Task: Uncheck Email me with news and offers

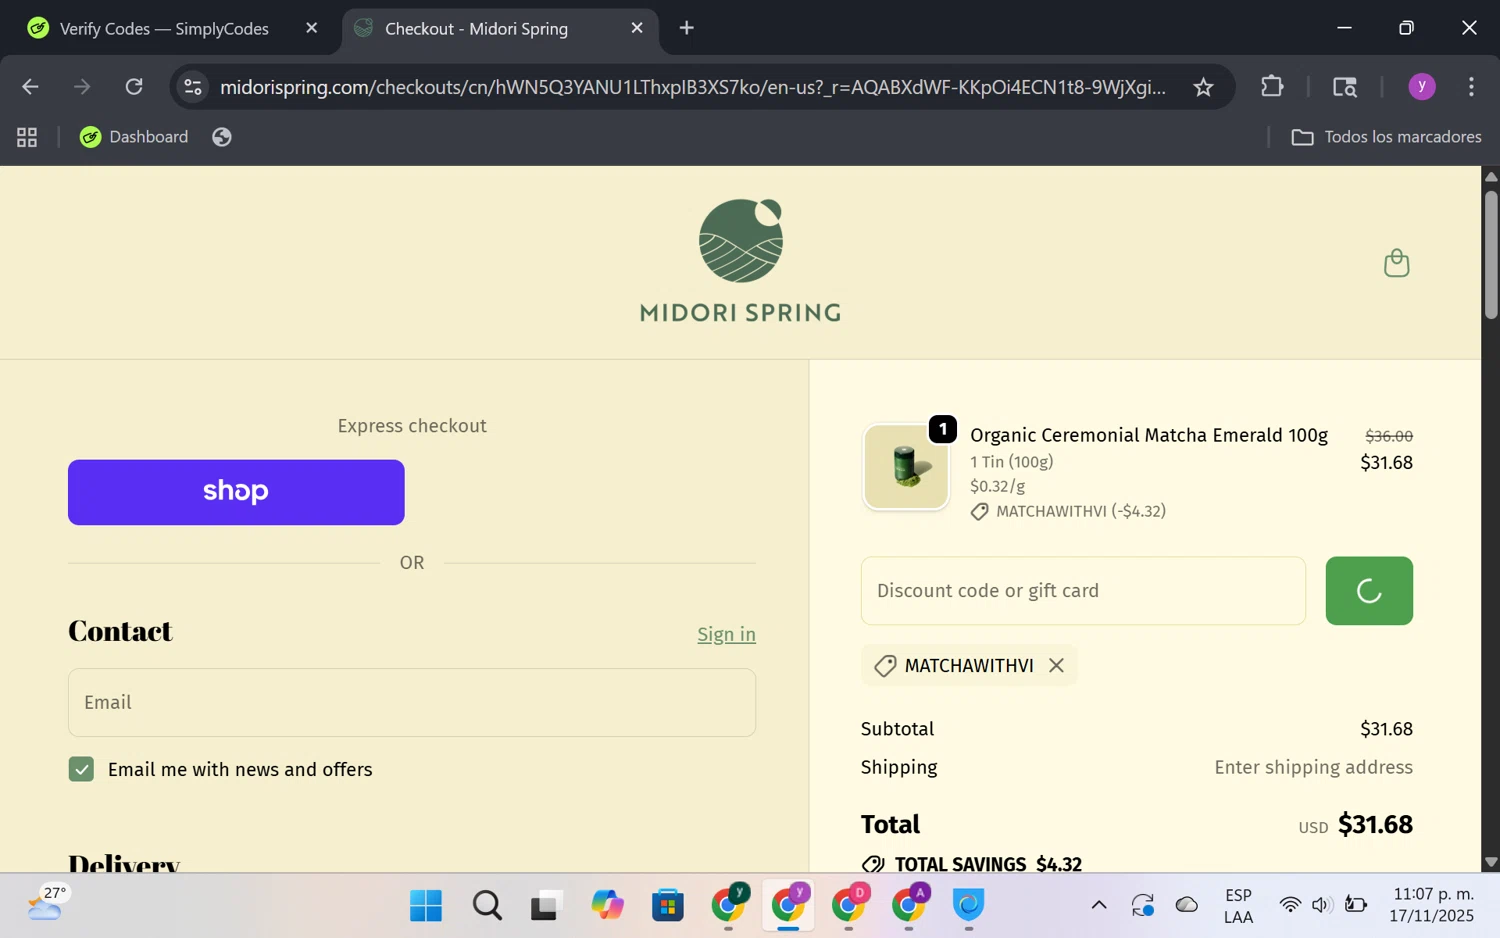Action: (81, 769)
